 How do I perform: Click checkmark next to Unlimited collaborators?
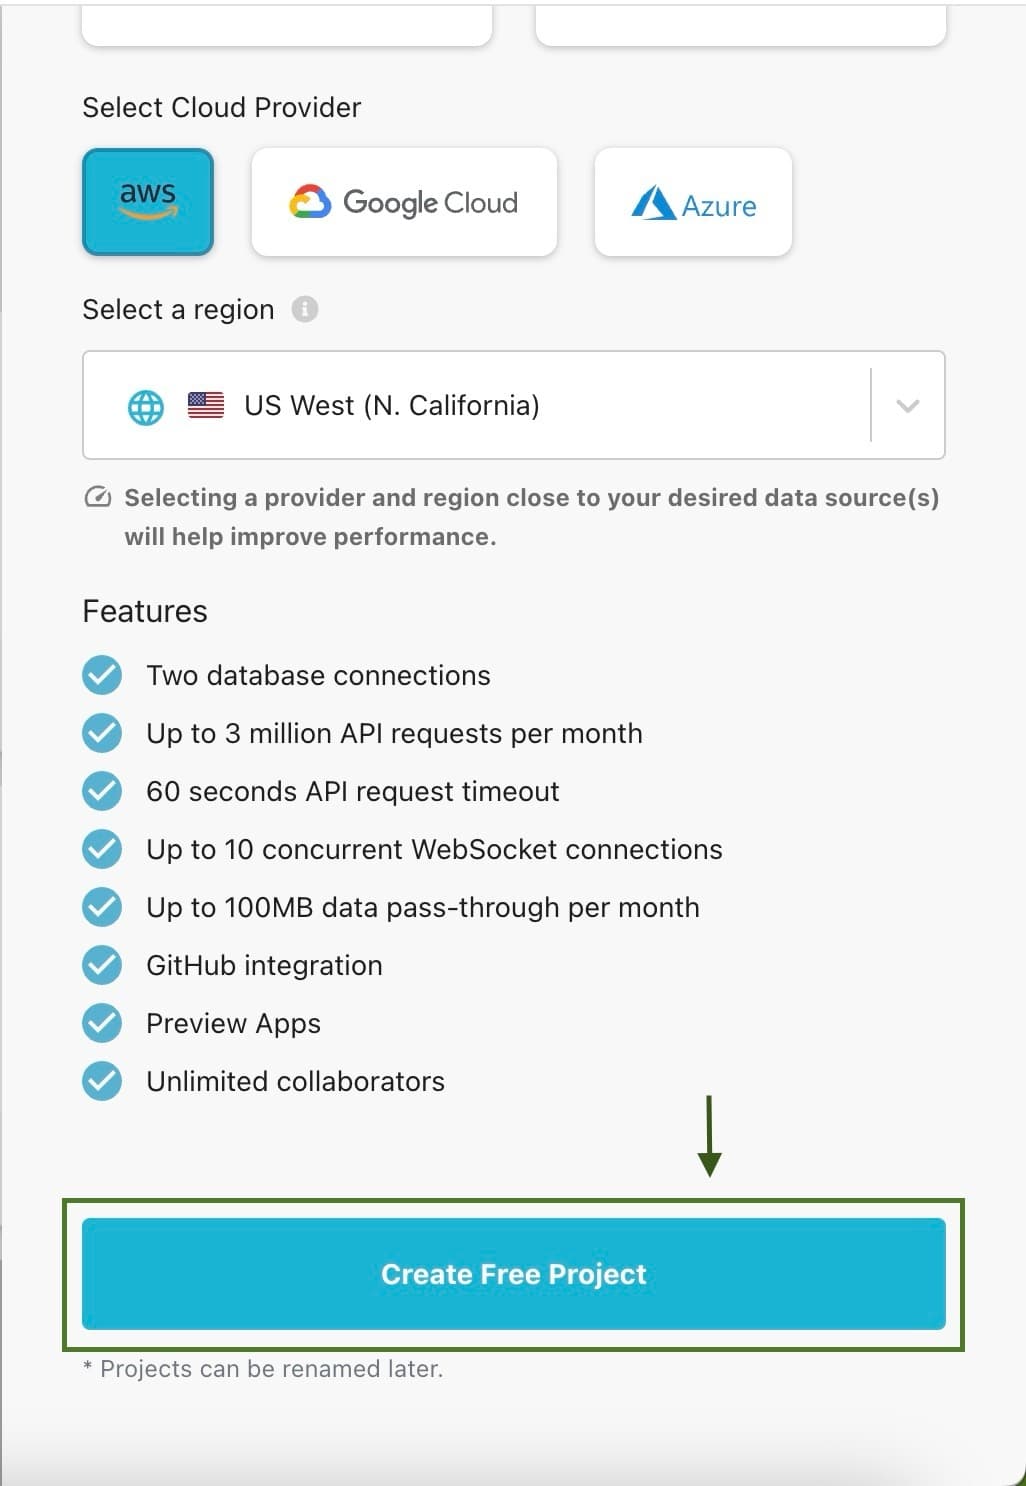point(102,1082)
